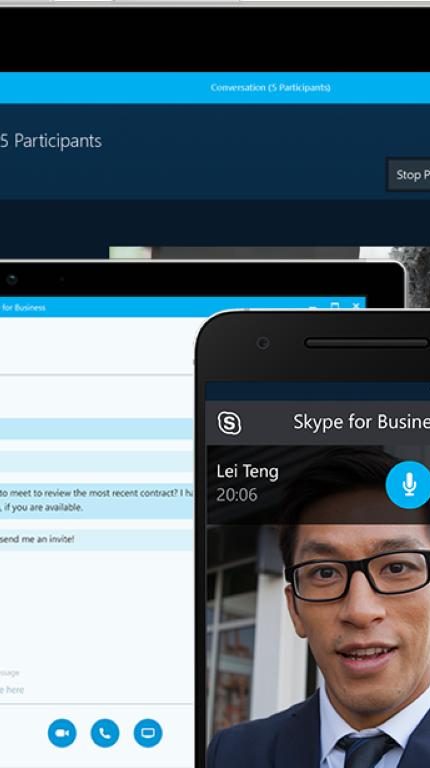
Task: Close the tablet Skype for Business window
Action: pos(356,306)
